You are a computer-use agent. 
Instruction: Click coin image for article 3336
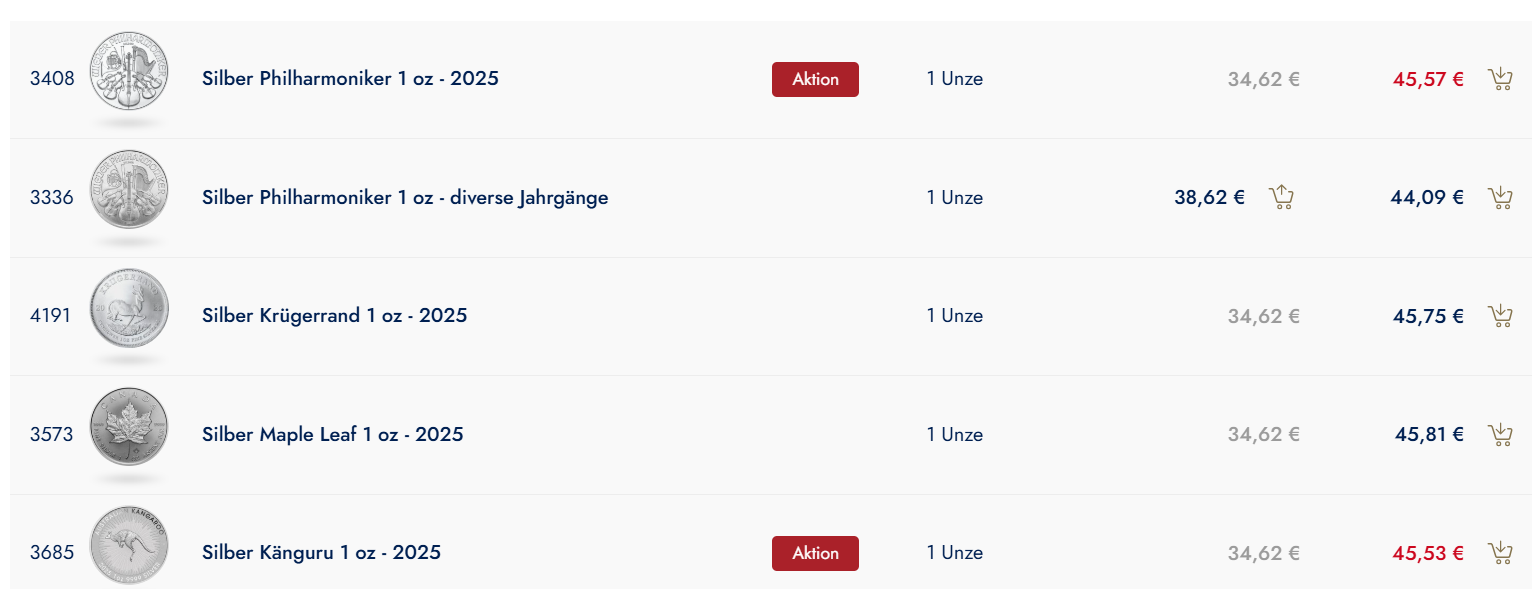(129, 190)
